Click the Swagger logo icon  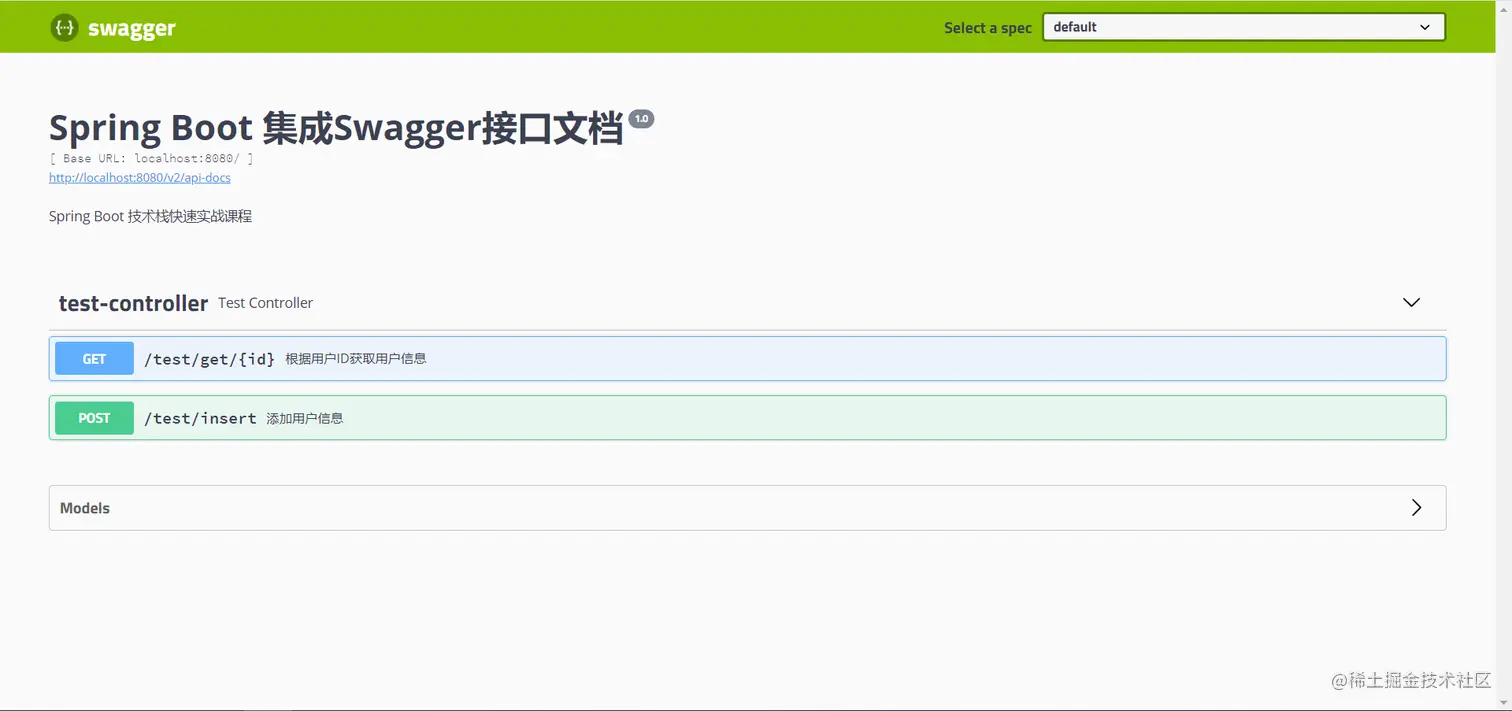coord(64,27)
